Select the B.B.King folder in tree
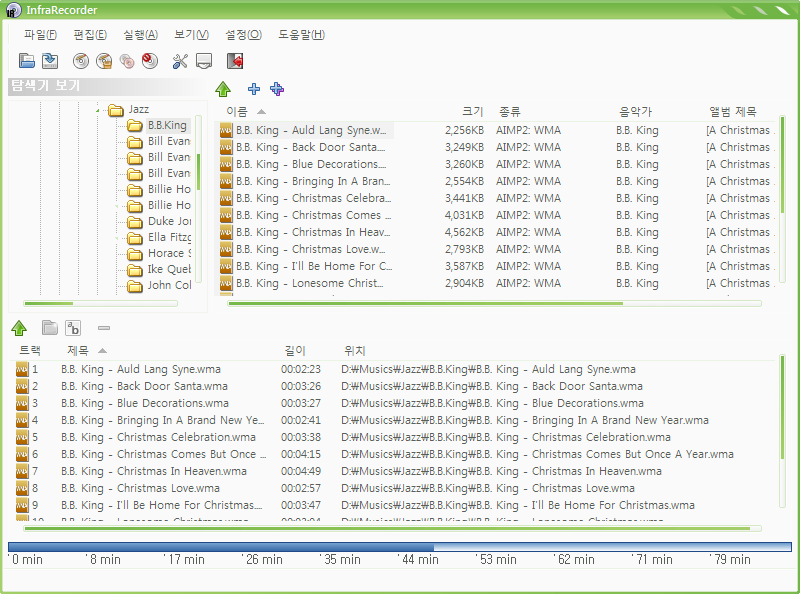 tap(167, 125)
